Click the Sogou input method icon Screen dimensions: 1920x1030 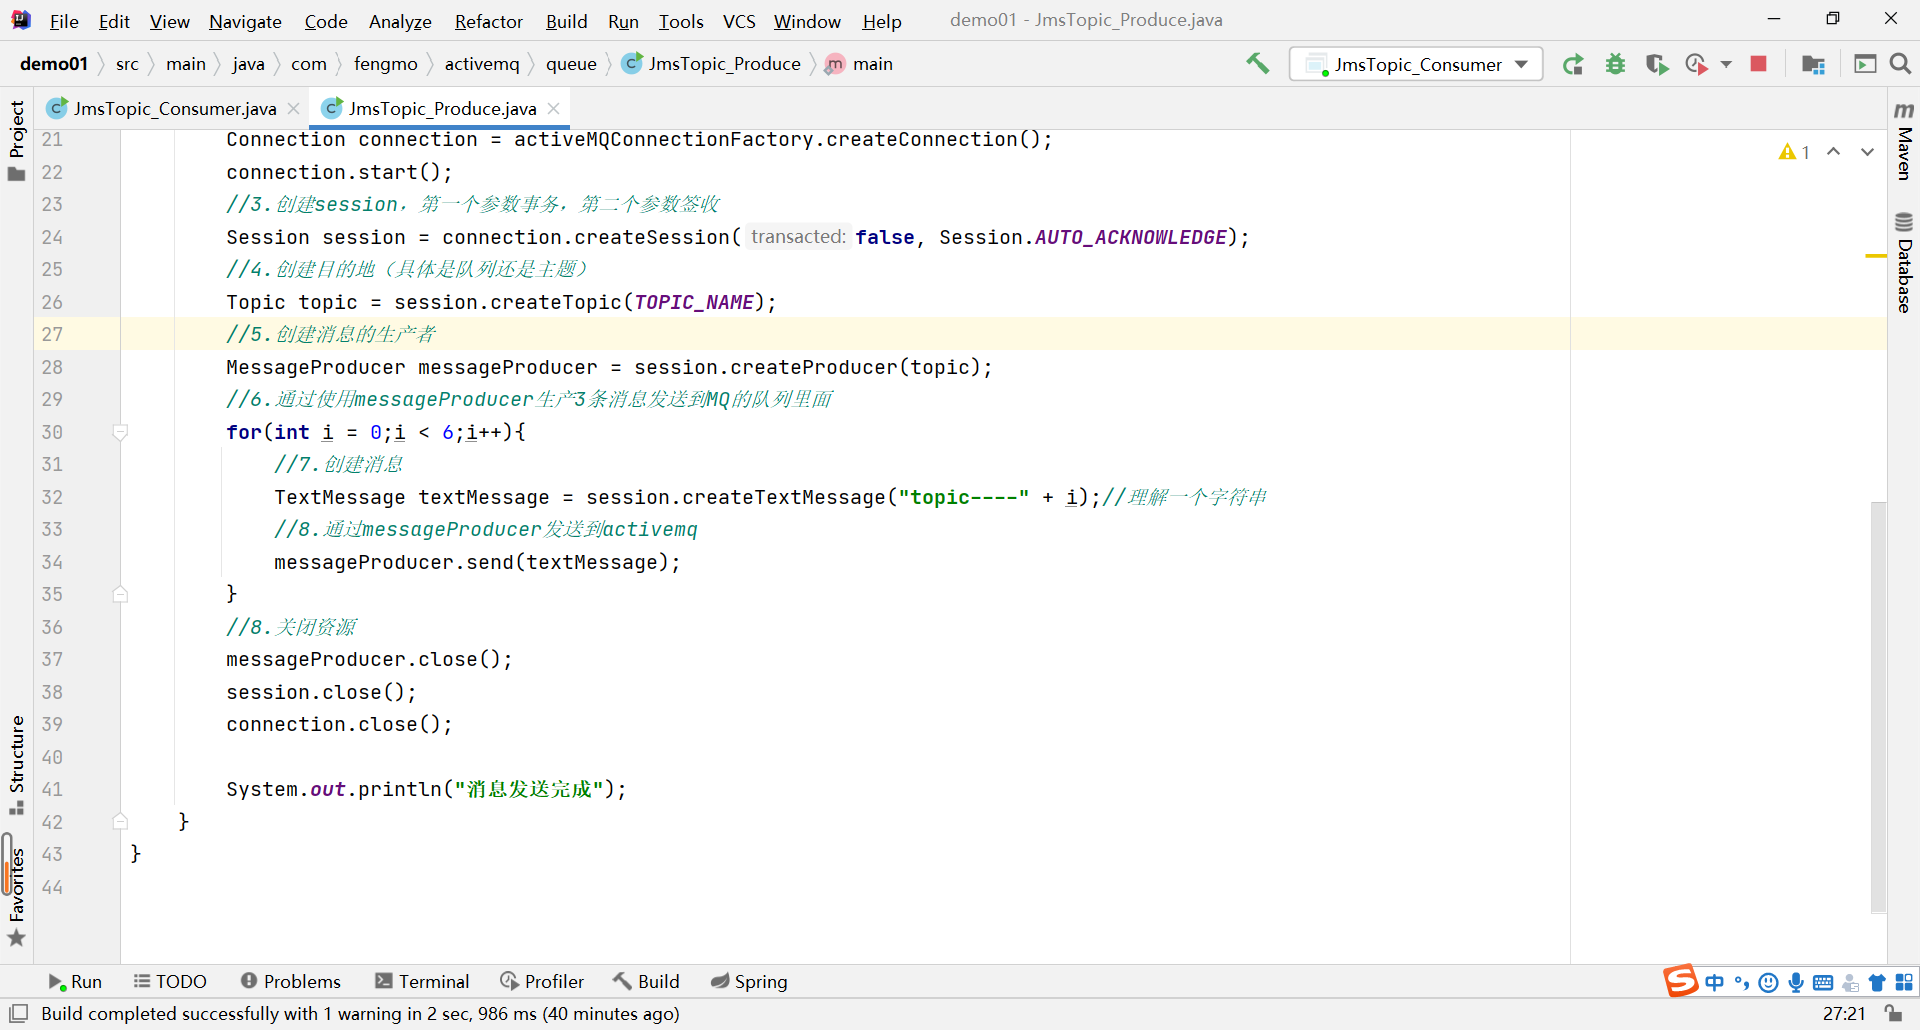[1681, 981]
